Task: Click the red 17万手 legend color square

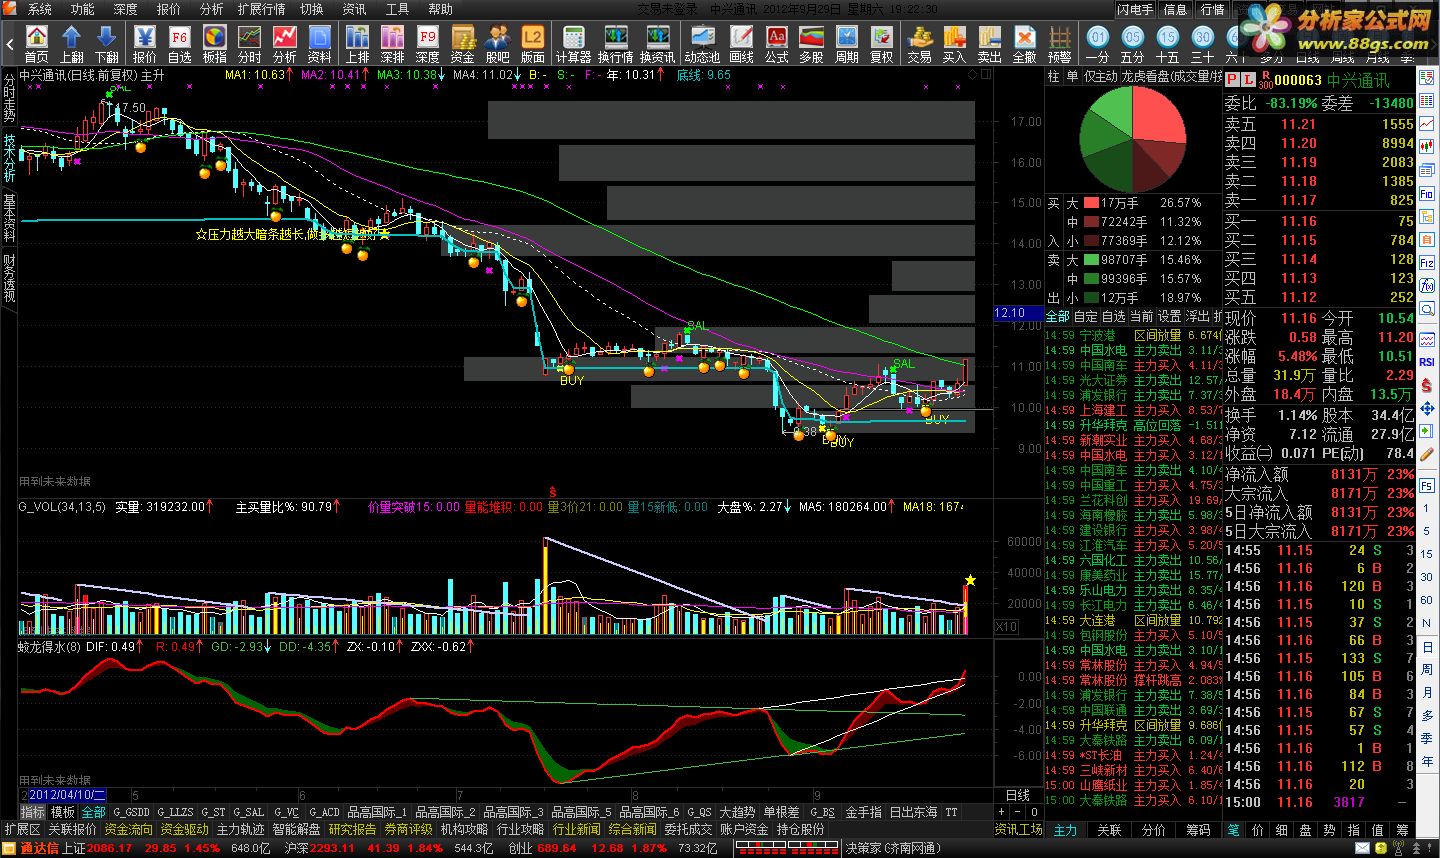Action: pos(1091,203)
